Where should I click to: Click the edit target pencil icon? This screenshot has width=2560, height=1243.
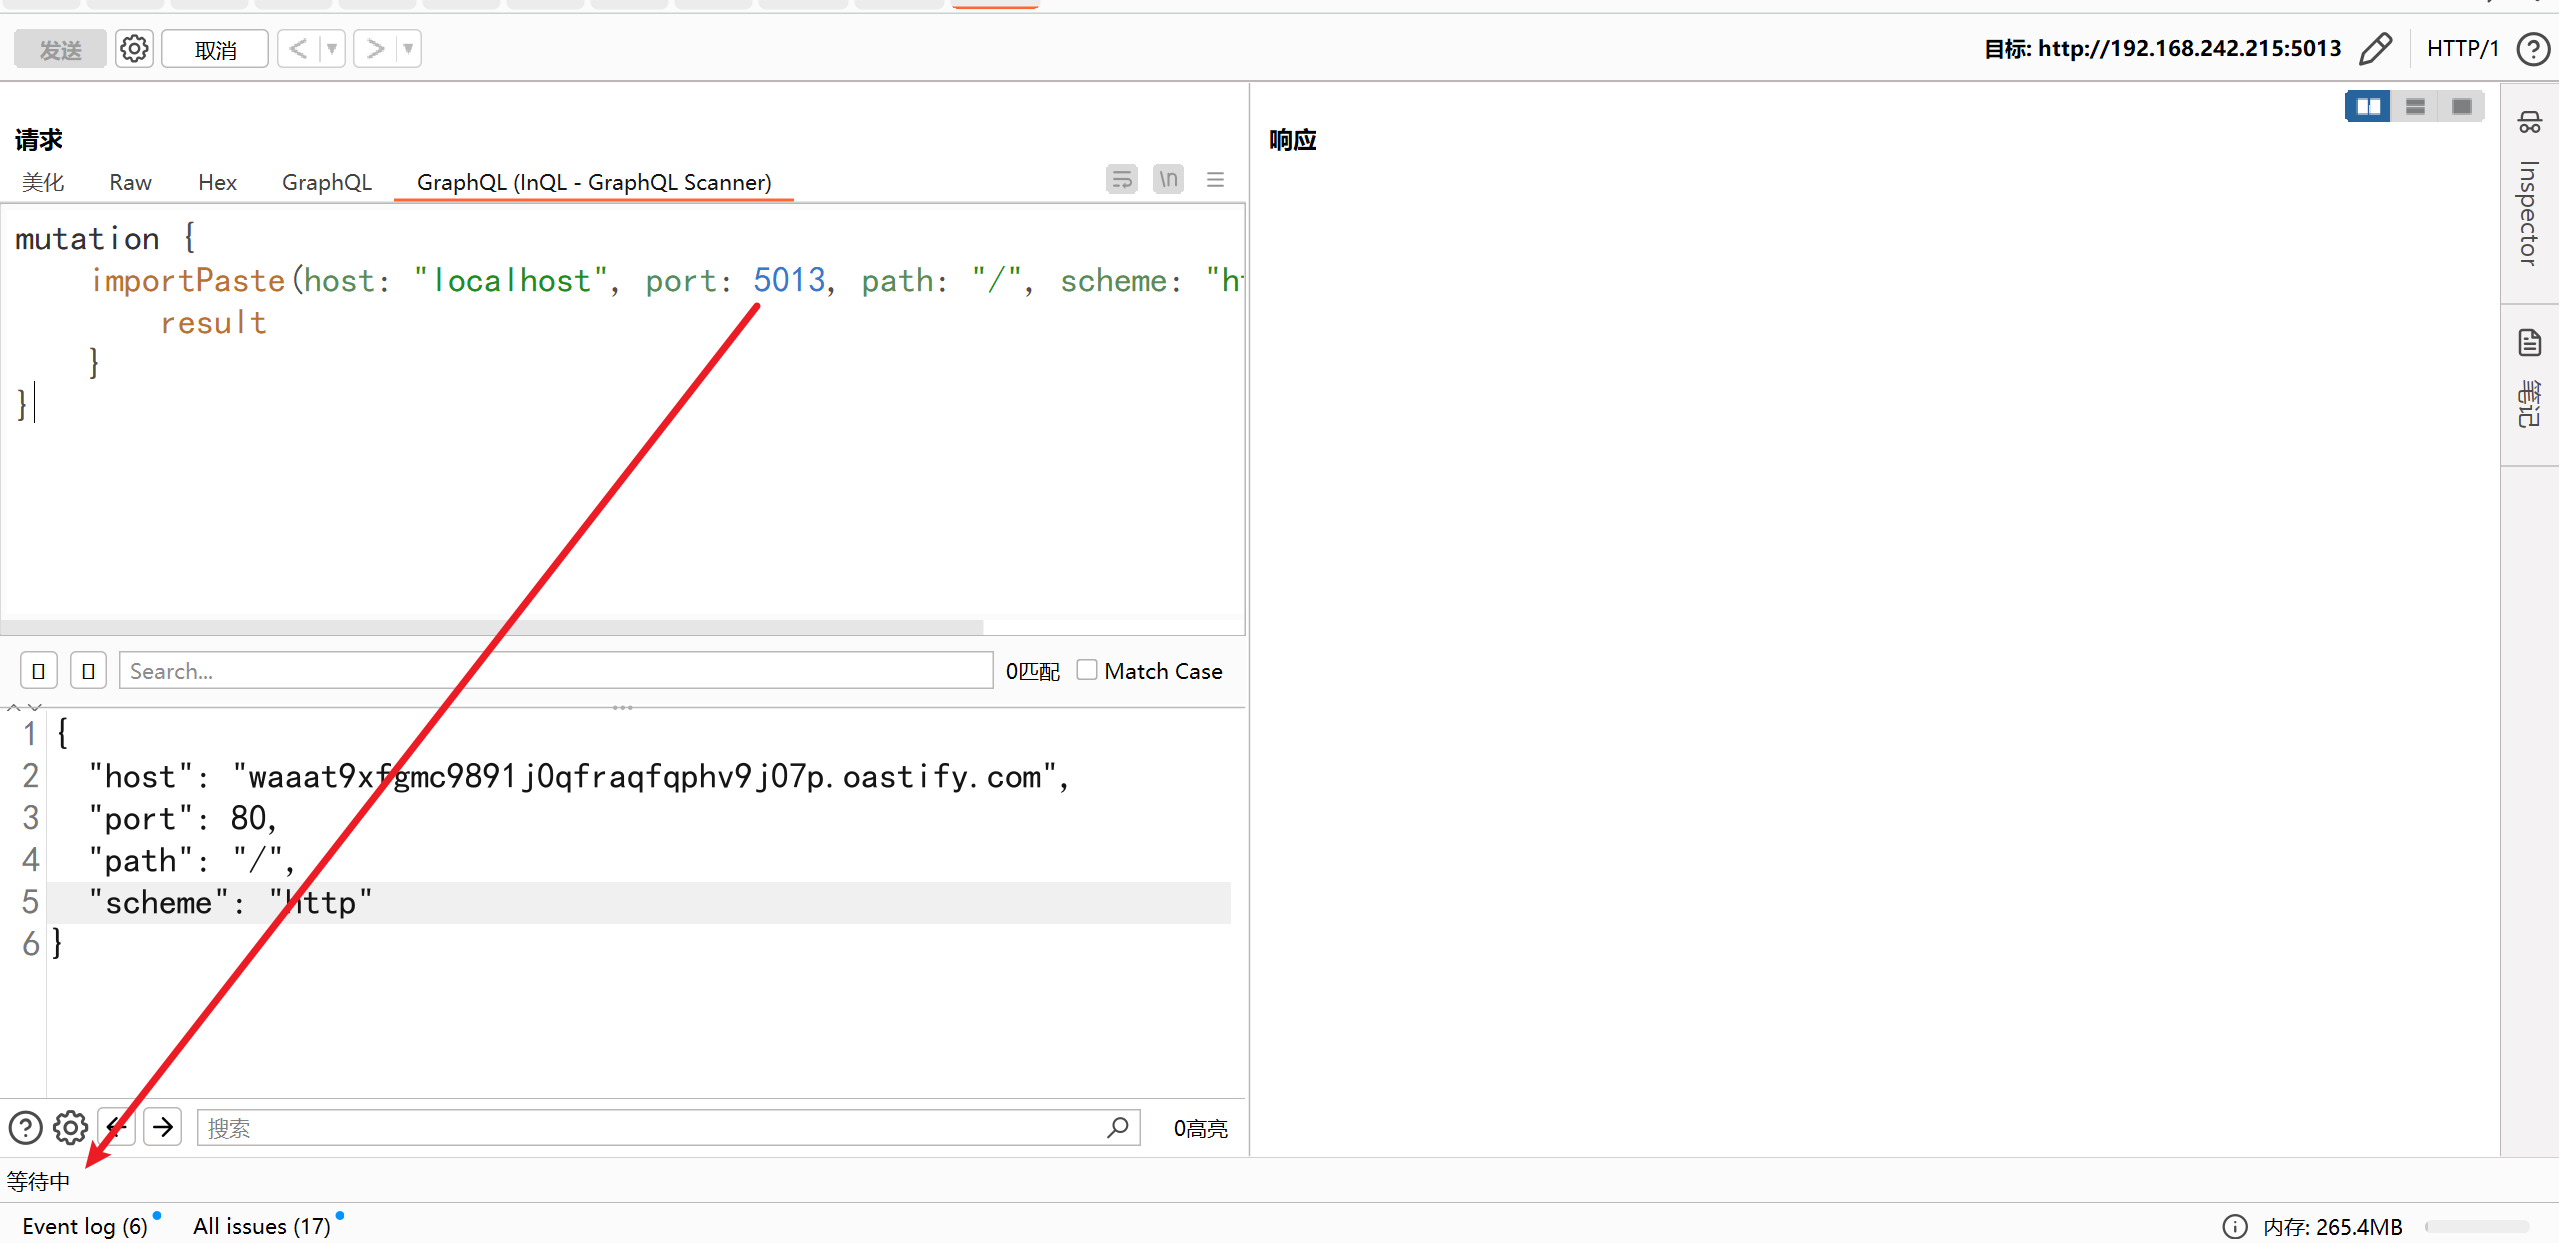click(x=2376, y=49)
